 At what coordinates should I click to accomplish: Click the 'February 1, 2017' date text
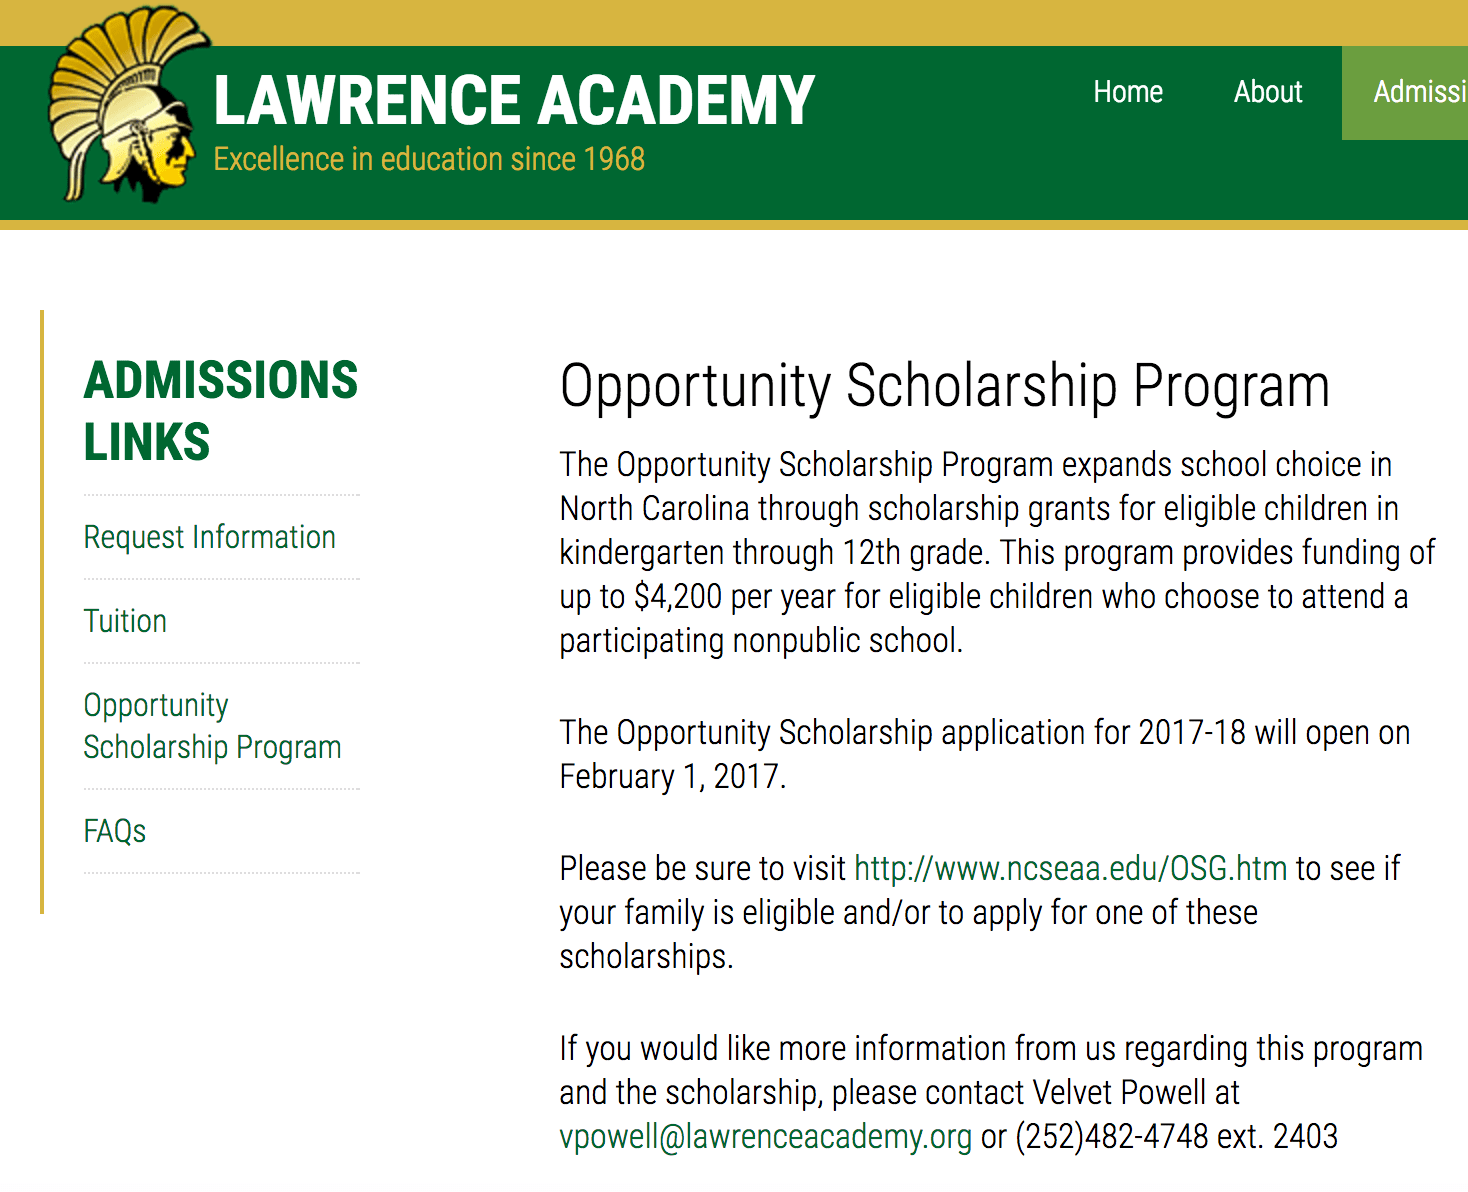click(672, 776)
